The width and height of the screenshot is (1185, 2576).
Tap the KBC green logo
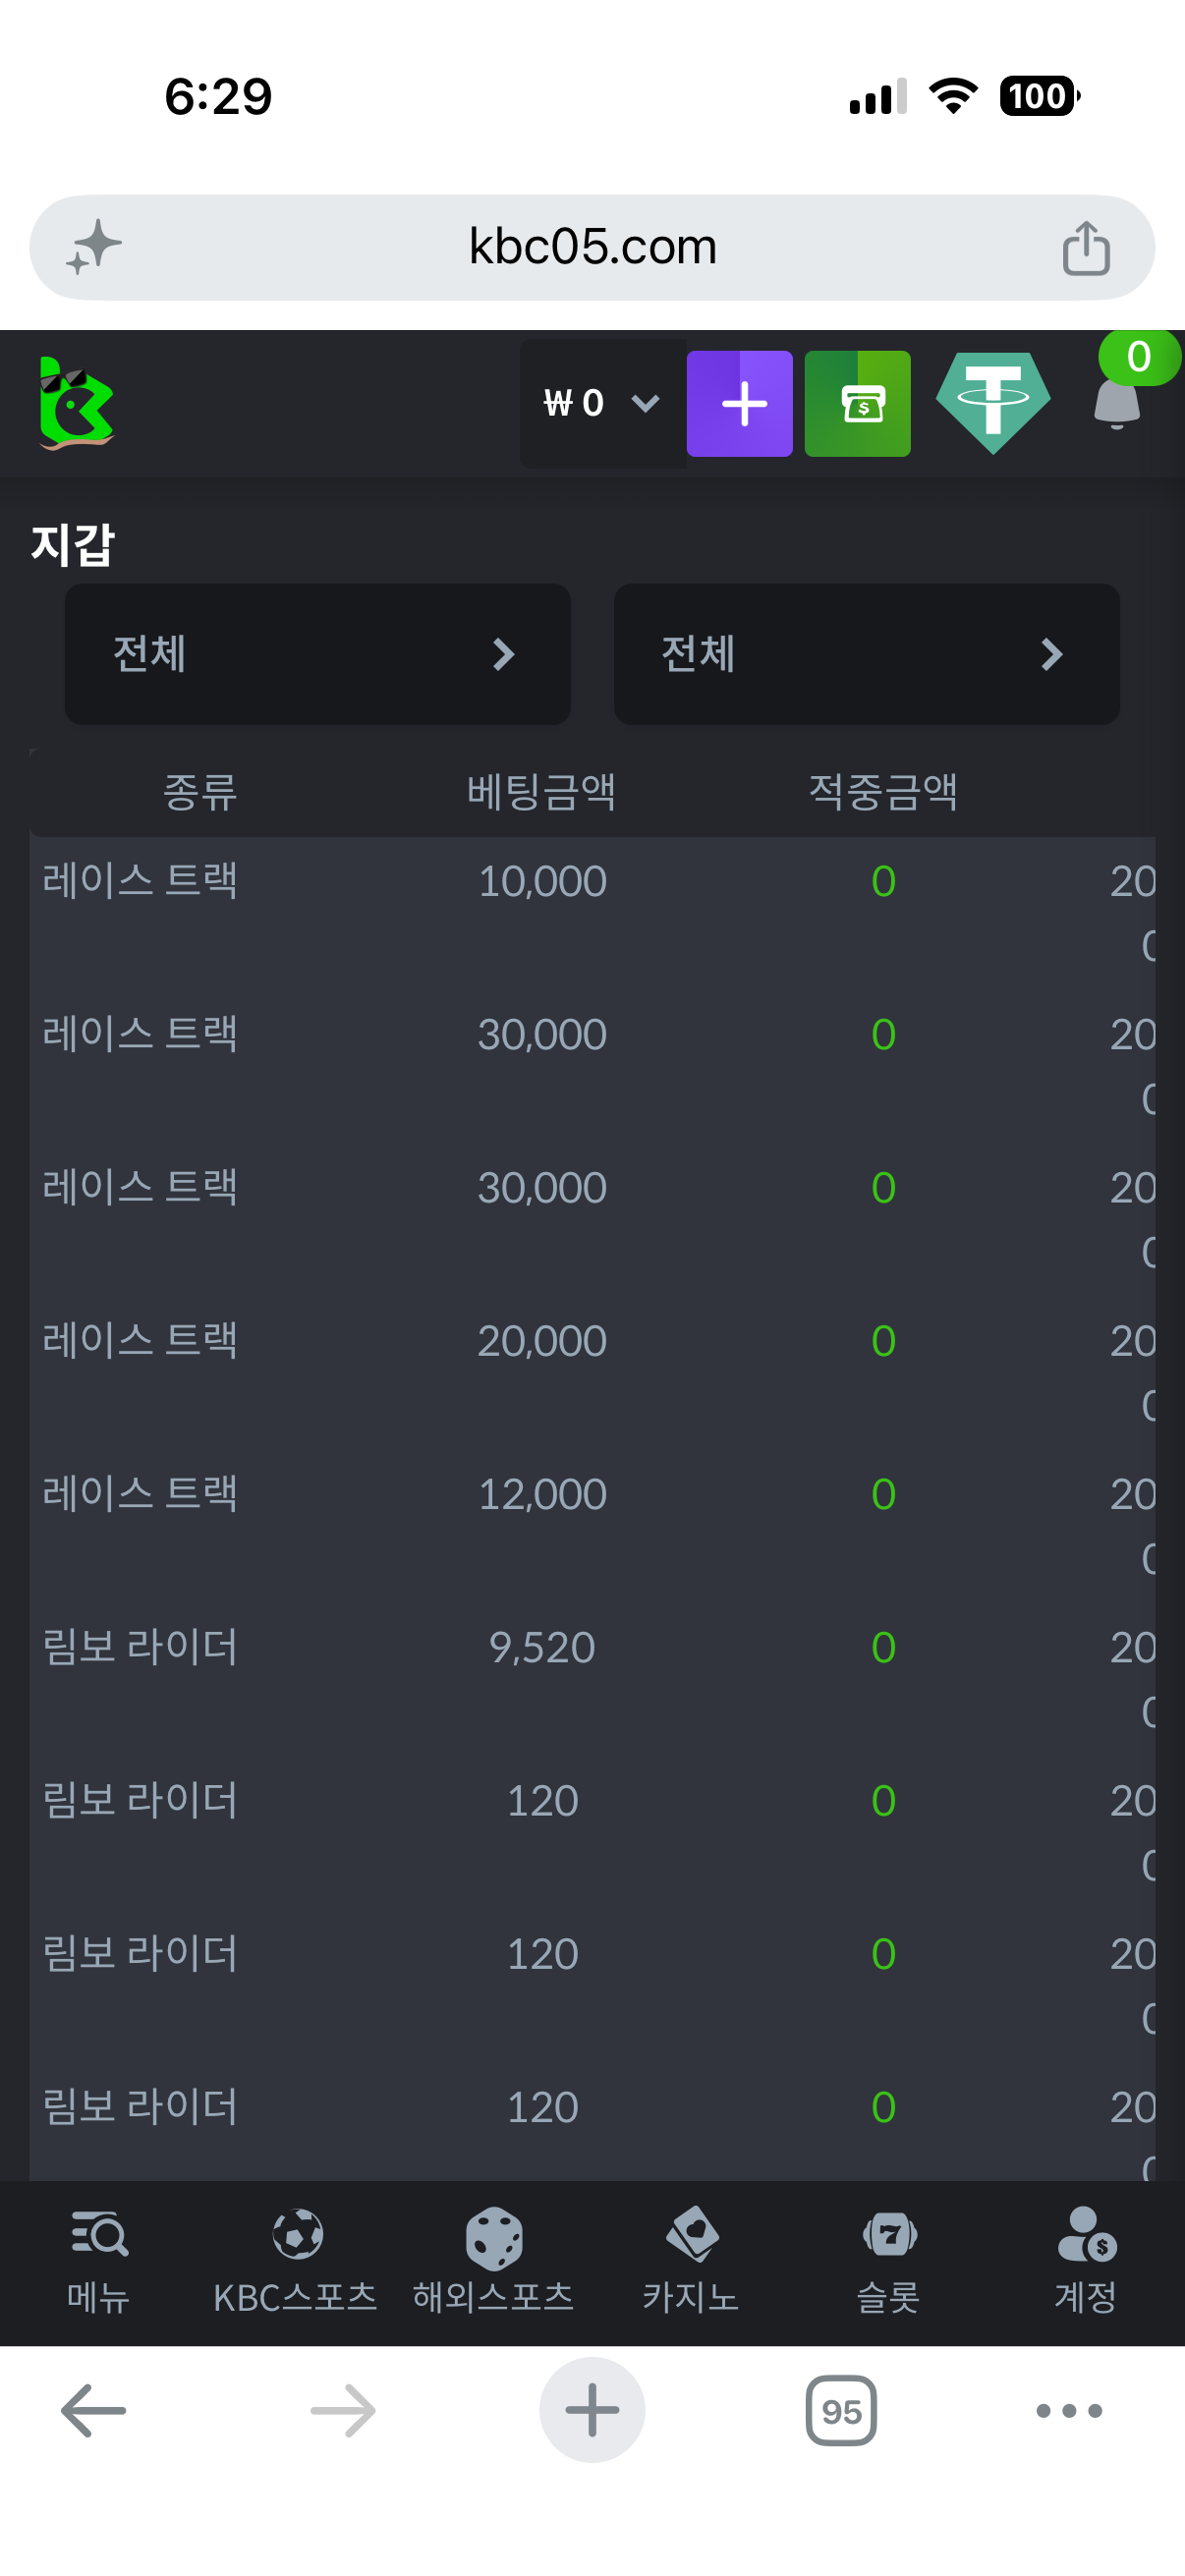[76, 404]
